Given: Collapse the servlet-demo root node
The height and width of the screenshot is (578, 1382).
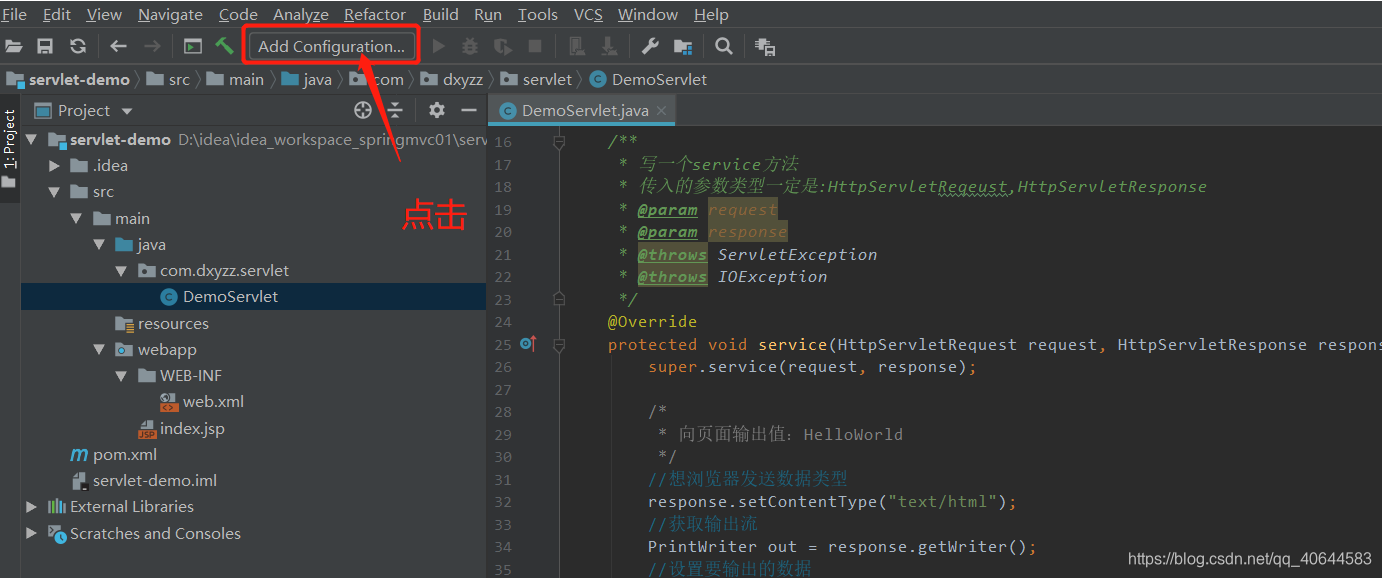Looking at the screenshot, I should (32, 139).
